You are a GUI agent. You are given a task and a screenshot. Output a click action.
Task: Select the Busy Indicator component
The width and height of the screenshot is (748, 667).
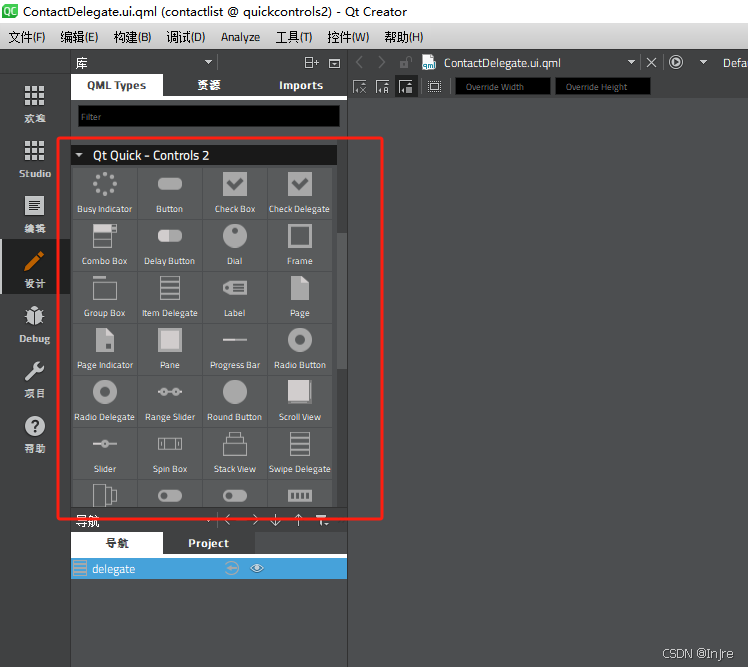click(104, 193)
